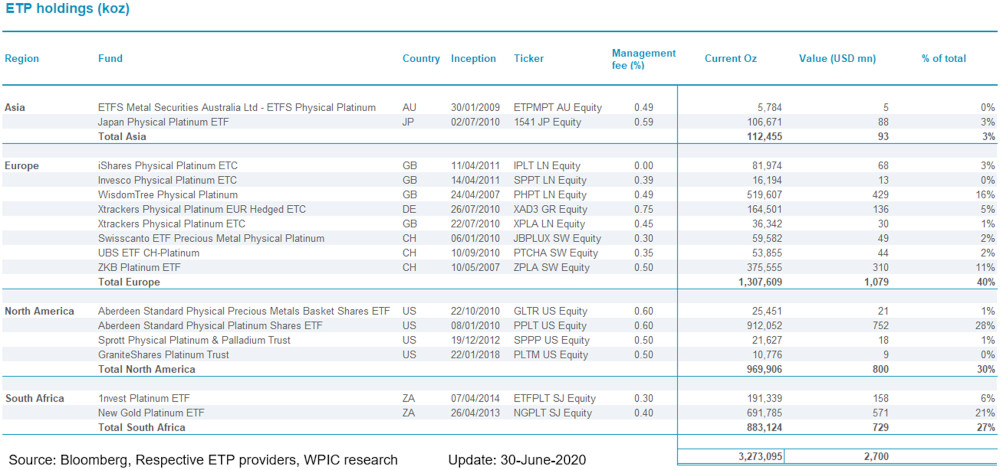
Task: Click the Inception column header
Action: click(473, 59)
